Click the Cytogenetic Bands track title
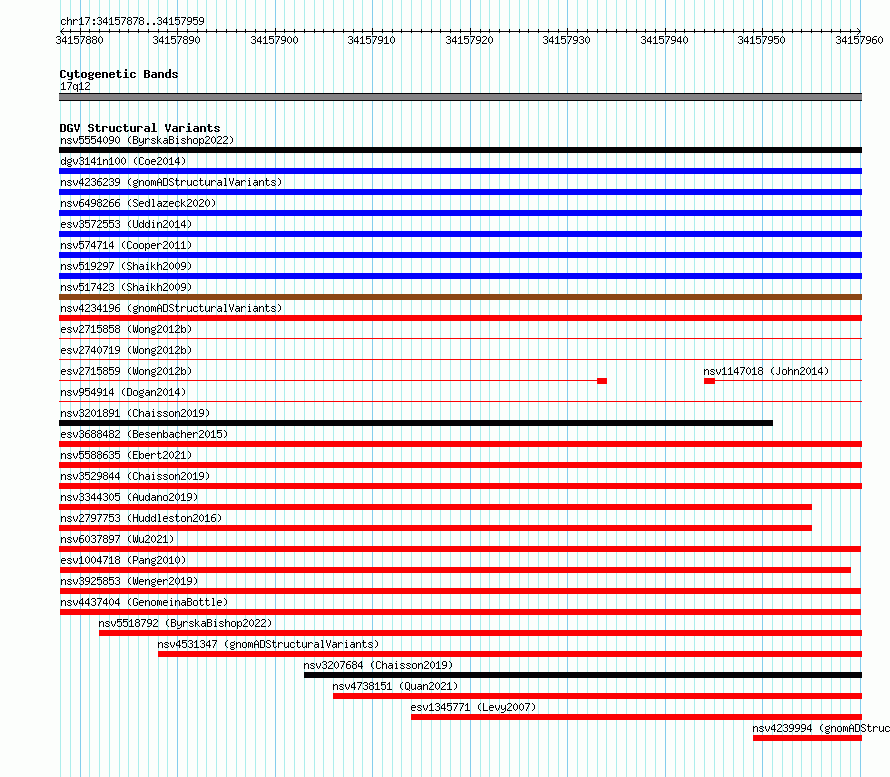 [x=119, y=74]
